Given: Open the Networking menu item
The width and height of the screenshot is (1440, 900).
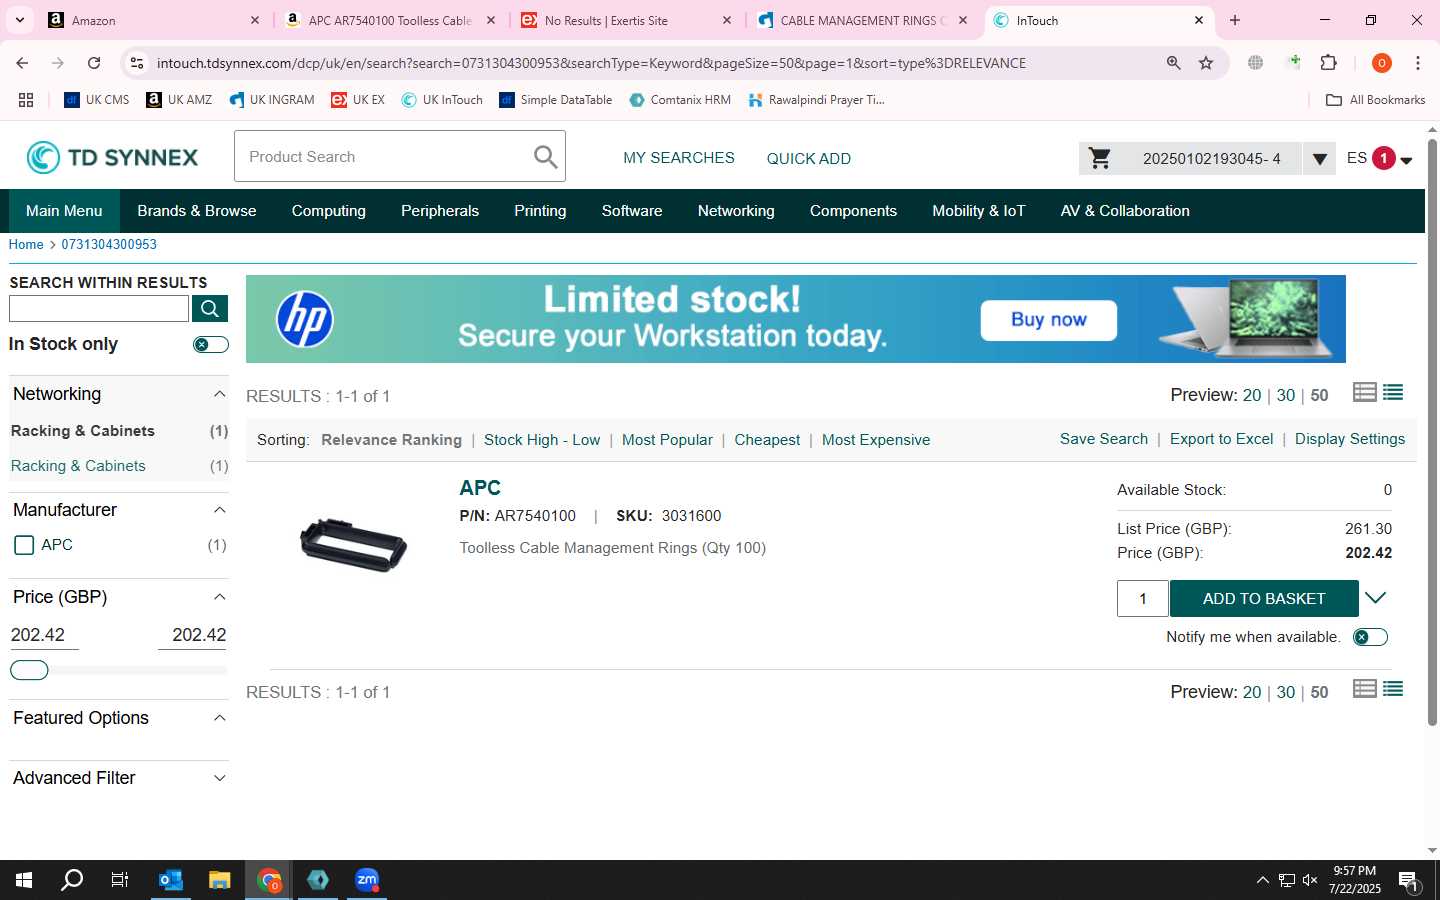Looking at the screenshot, I should pyautogui.click(x=736, y=211).
